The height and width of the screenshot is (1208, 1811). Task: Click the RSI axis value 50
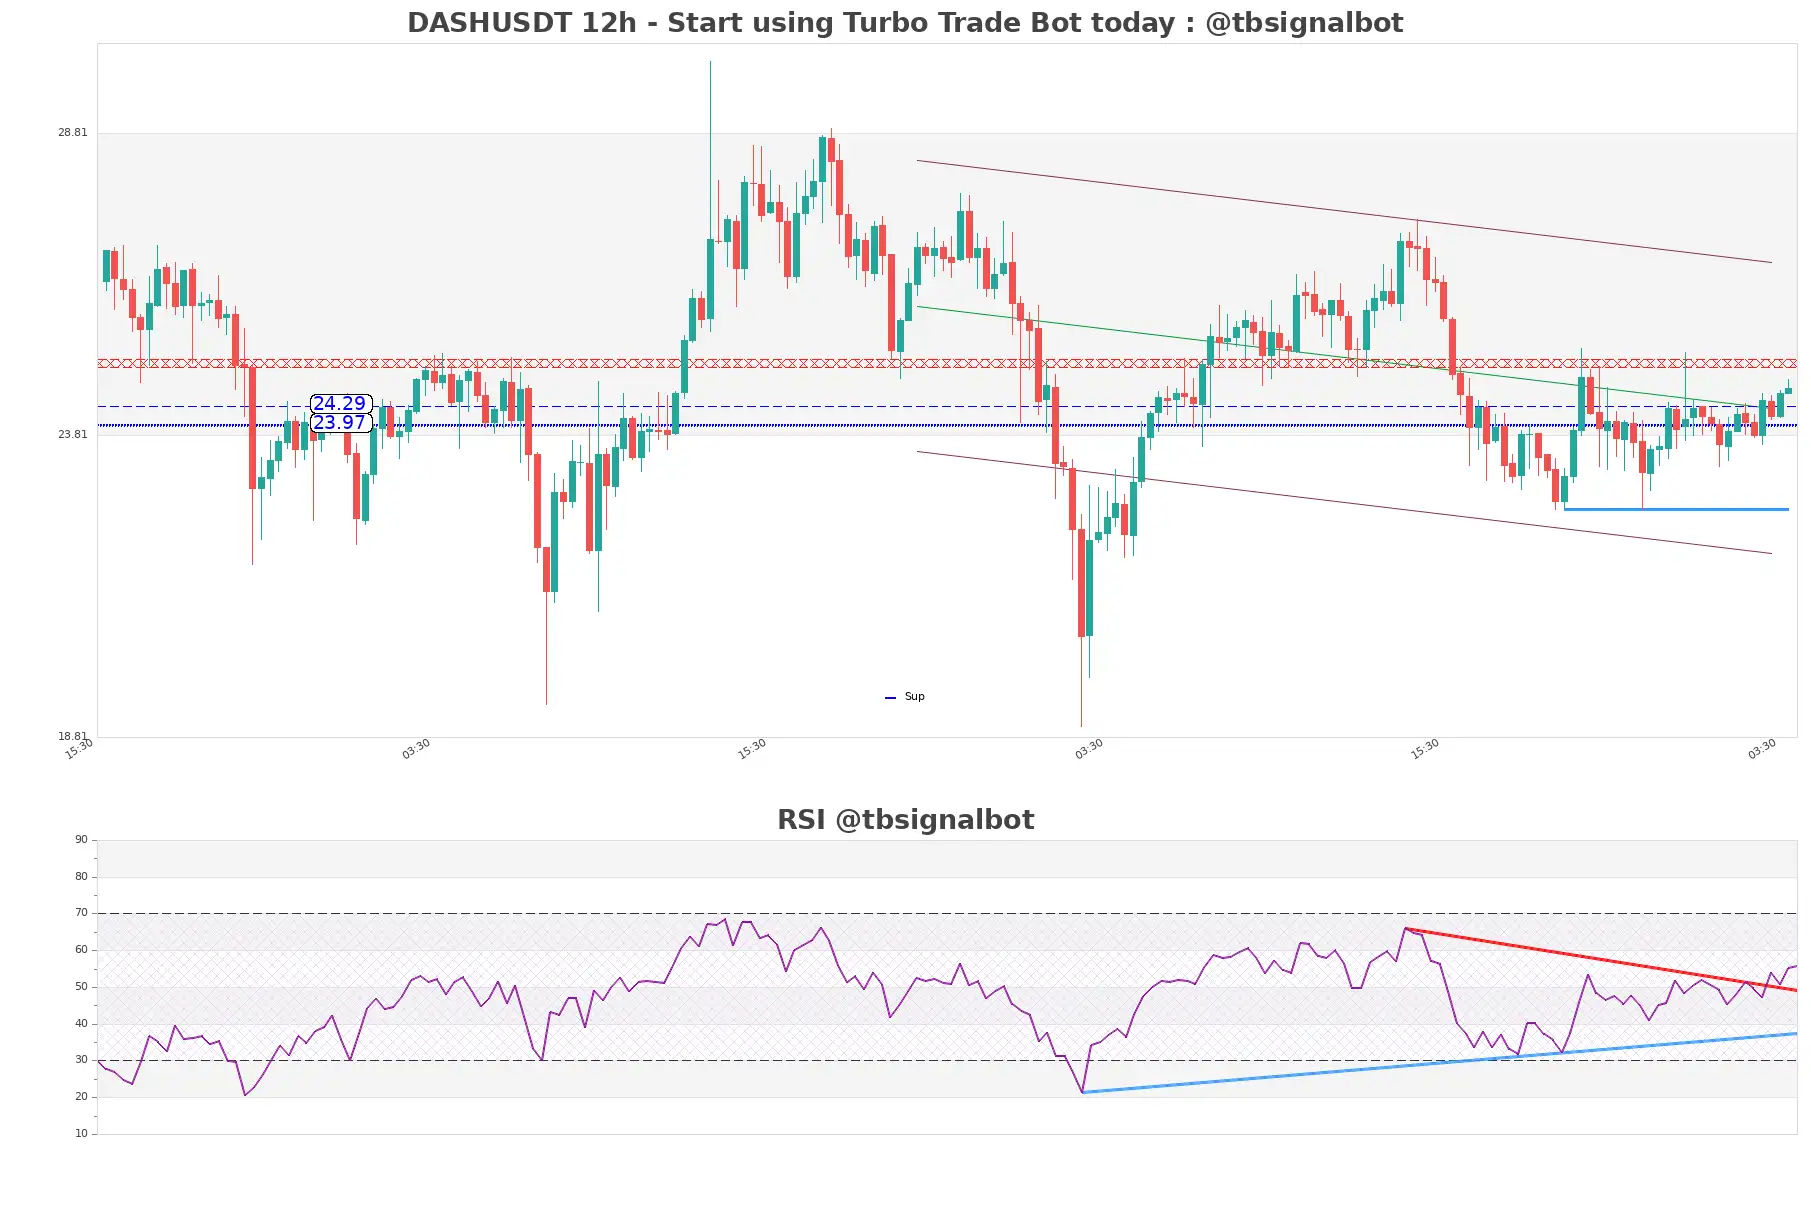pos(81,987)
